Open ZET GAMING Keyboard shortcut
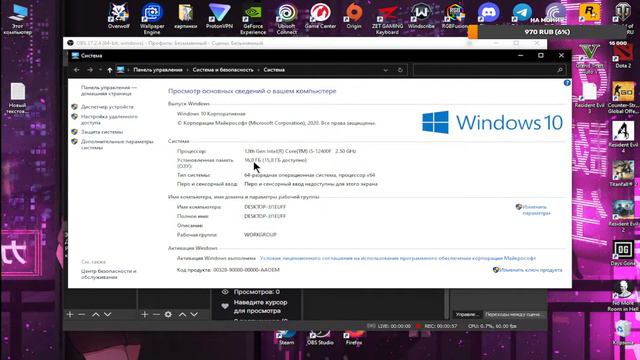The image size is (640, 360). (x=387, y=18)
